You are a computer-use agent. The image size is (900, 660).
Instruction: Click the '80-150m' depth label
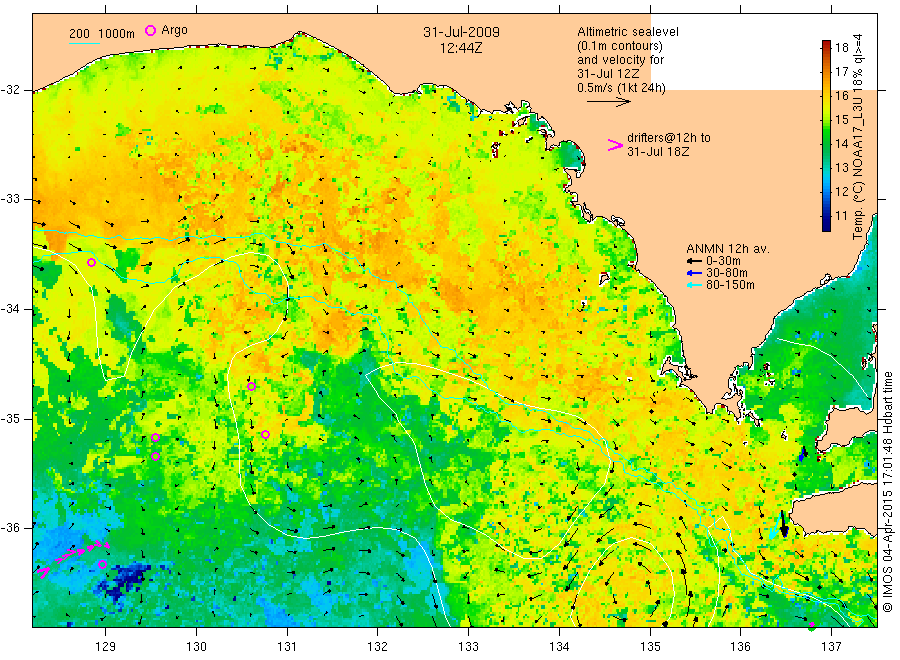tap(730, 285)
